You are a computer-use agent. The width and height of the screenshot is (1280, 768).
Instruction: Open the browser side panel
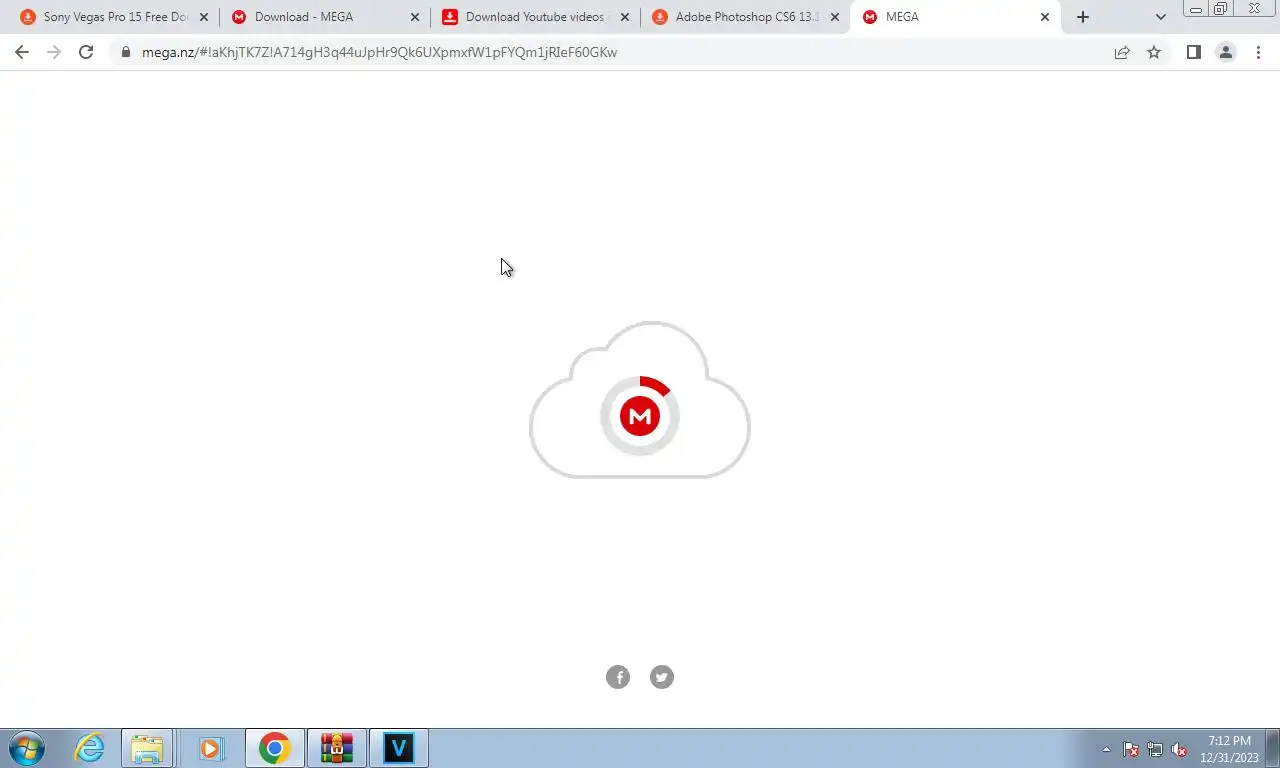(1193, 52)
